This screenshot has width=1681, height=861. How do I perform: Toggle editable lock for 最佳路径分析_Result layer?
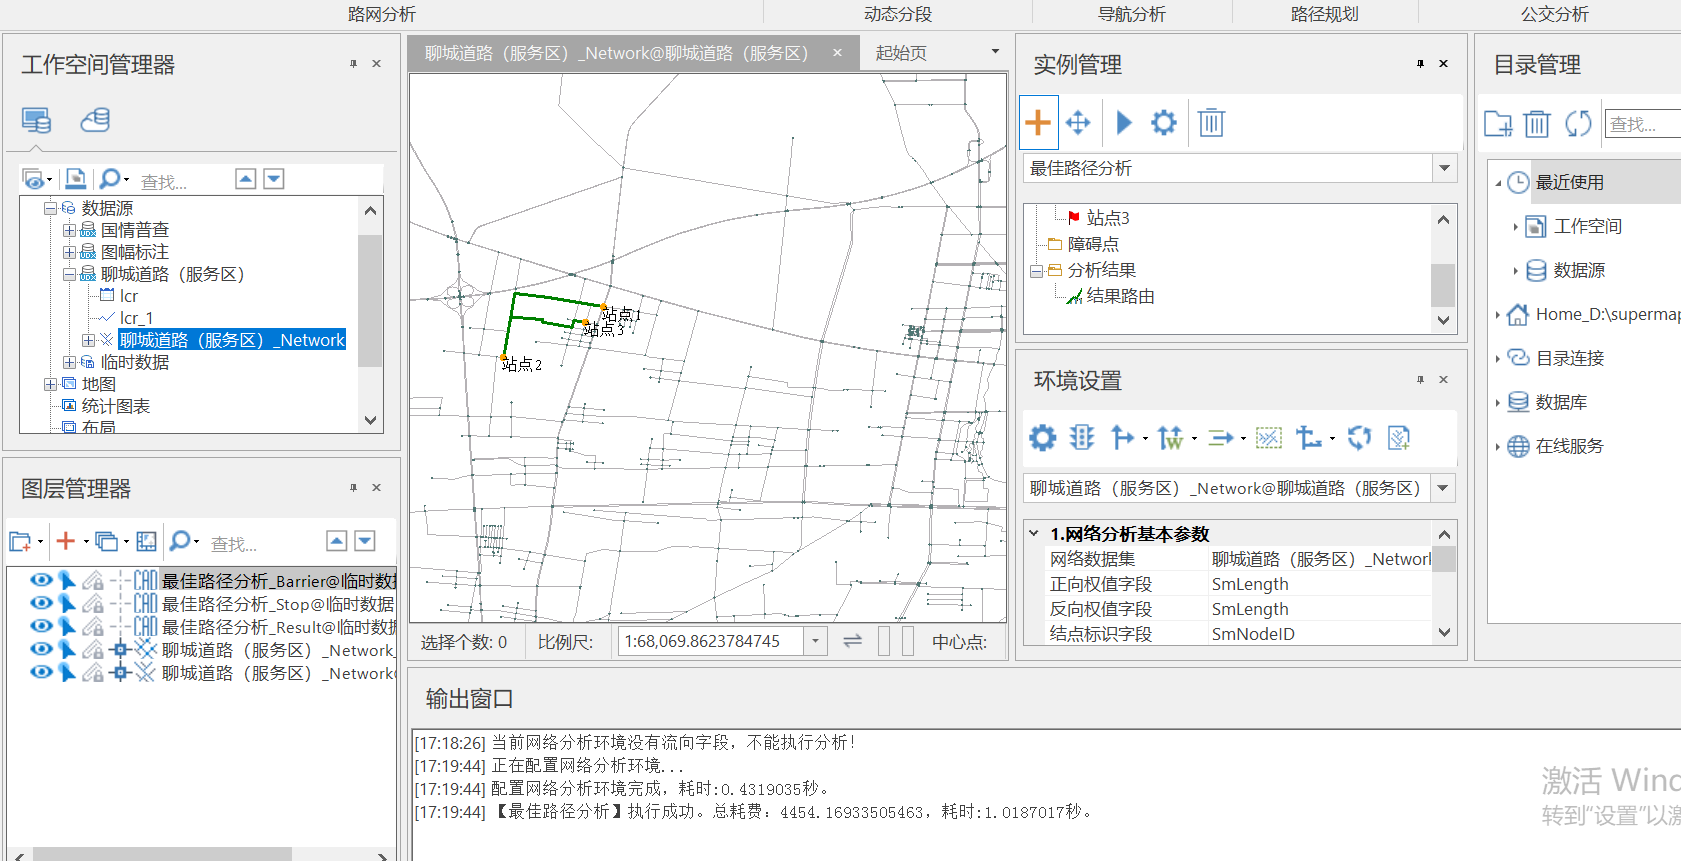tap(93, 626)
